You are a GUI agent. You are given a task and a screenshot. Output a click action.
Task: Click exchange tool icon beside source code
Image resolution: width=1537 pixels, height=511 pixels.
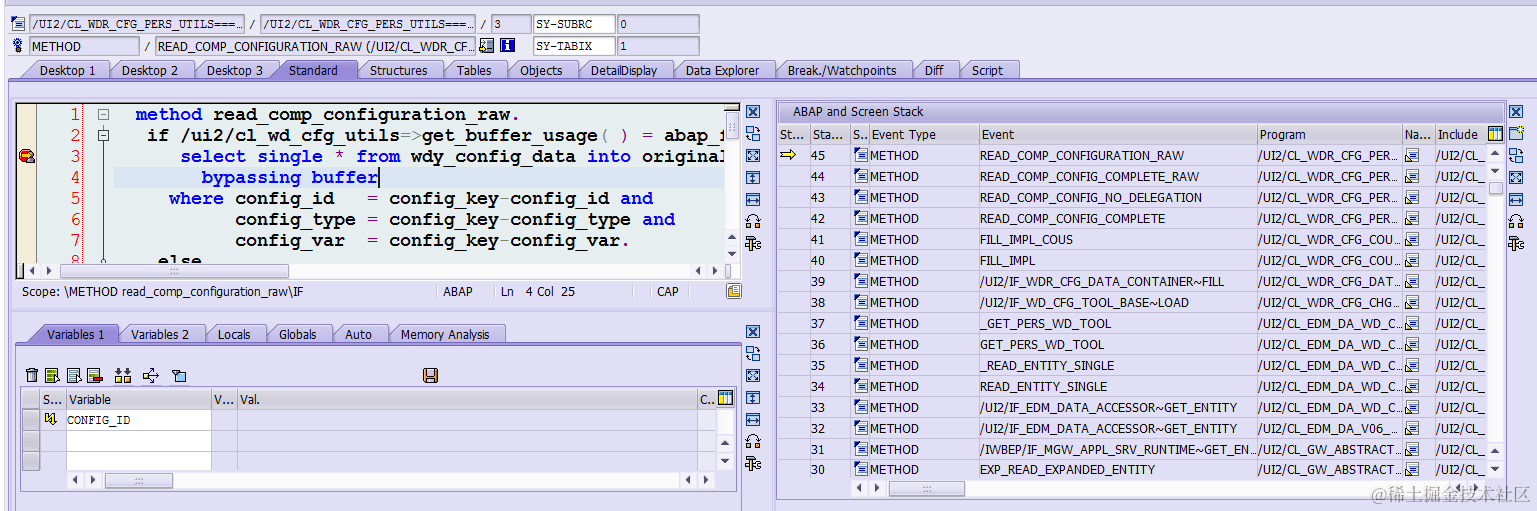point(753,134)
